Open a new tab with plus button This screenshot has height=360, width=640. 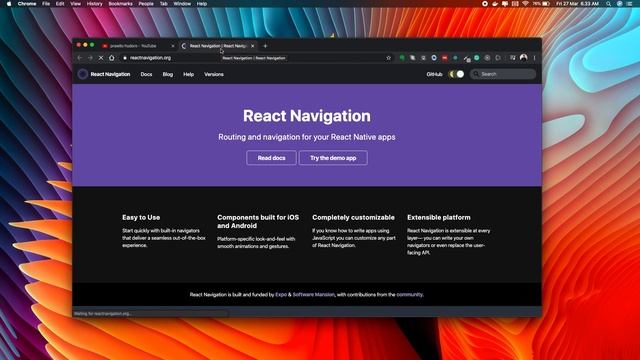click(x=265, y=46)
